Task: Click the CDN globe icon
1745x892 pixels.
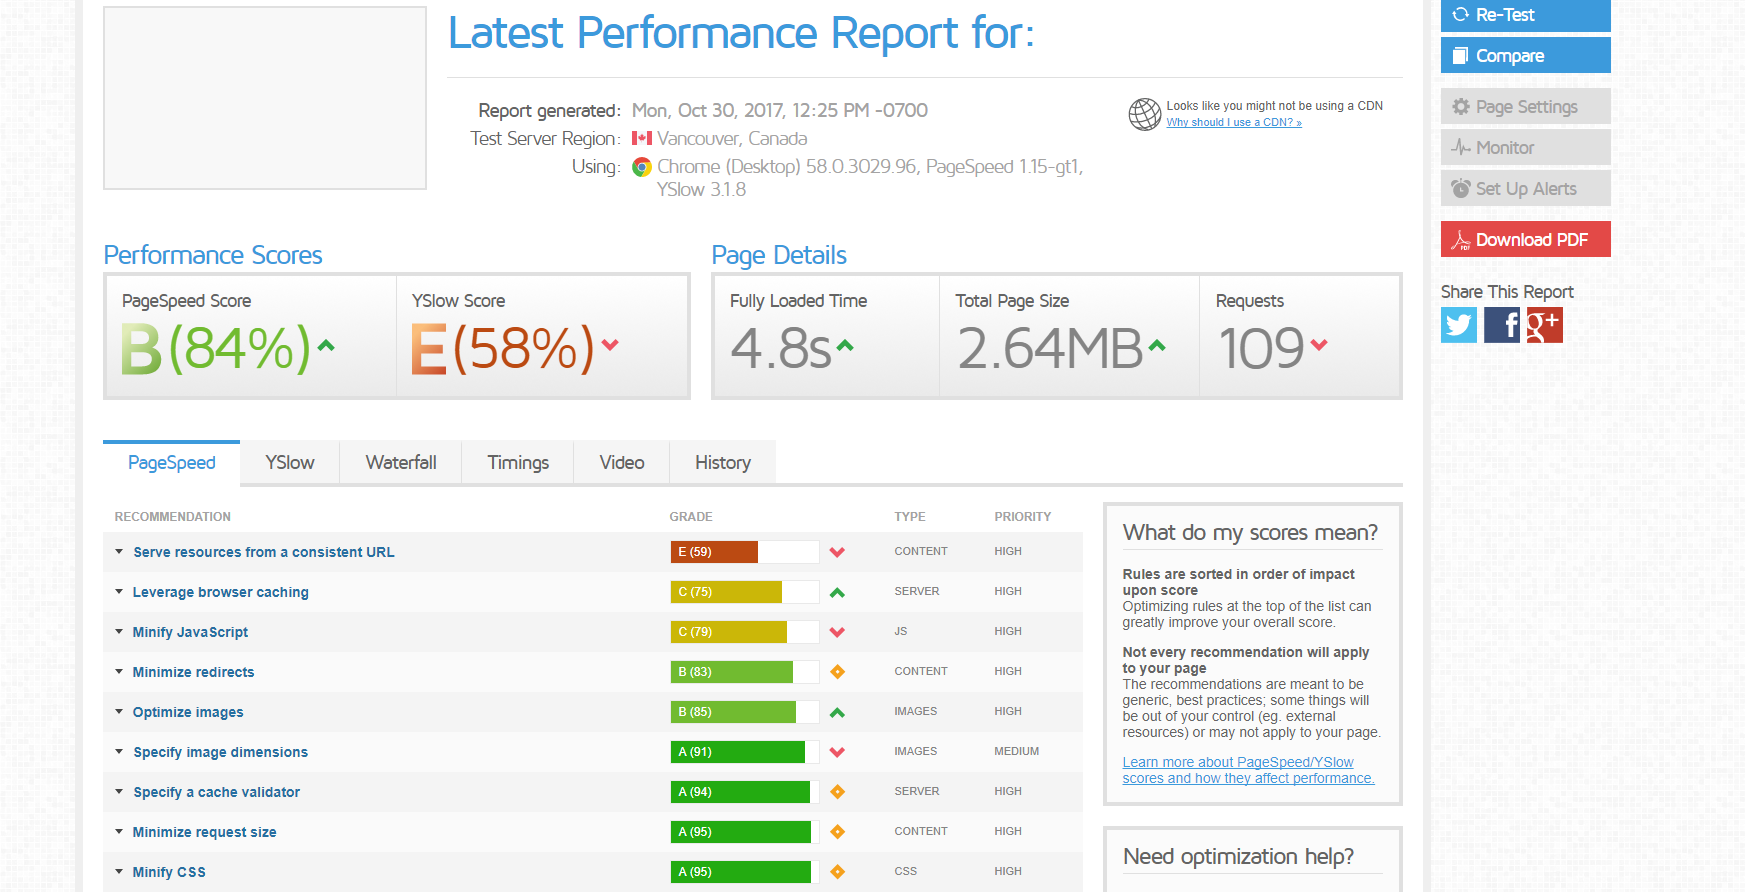Action: [x=1144, y=114]
